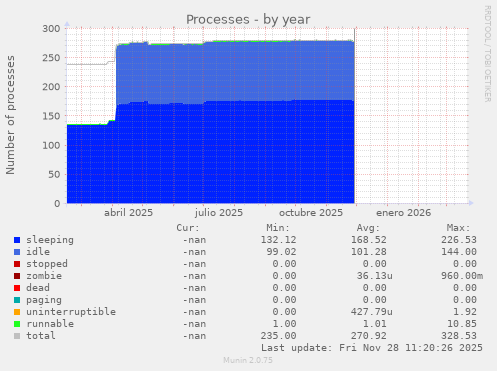The height and width of the screenshot is (371, 497).
Task: Click total Min value 235.00
Action: pos(278,336)
